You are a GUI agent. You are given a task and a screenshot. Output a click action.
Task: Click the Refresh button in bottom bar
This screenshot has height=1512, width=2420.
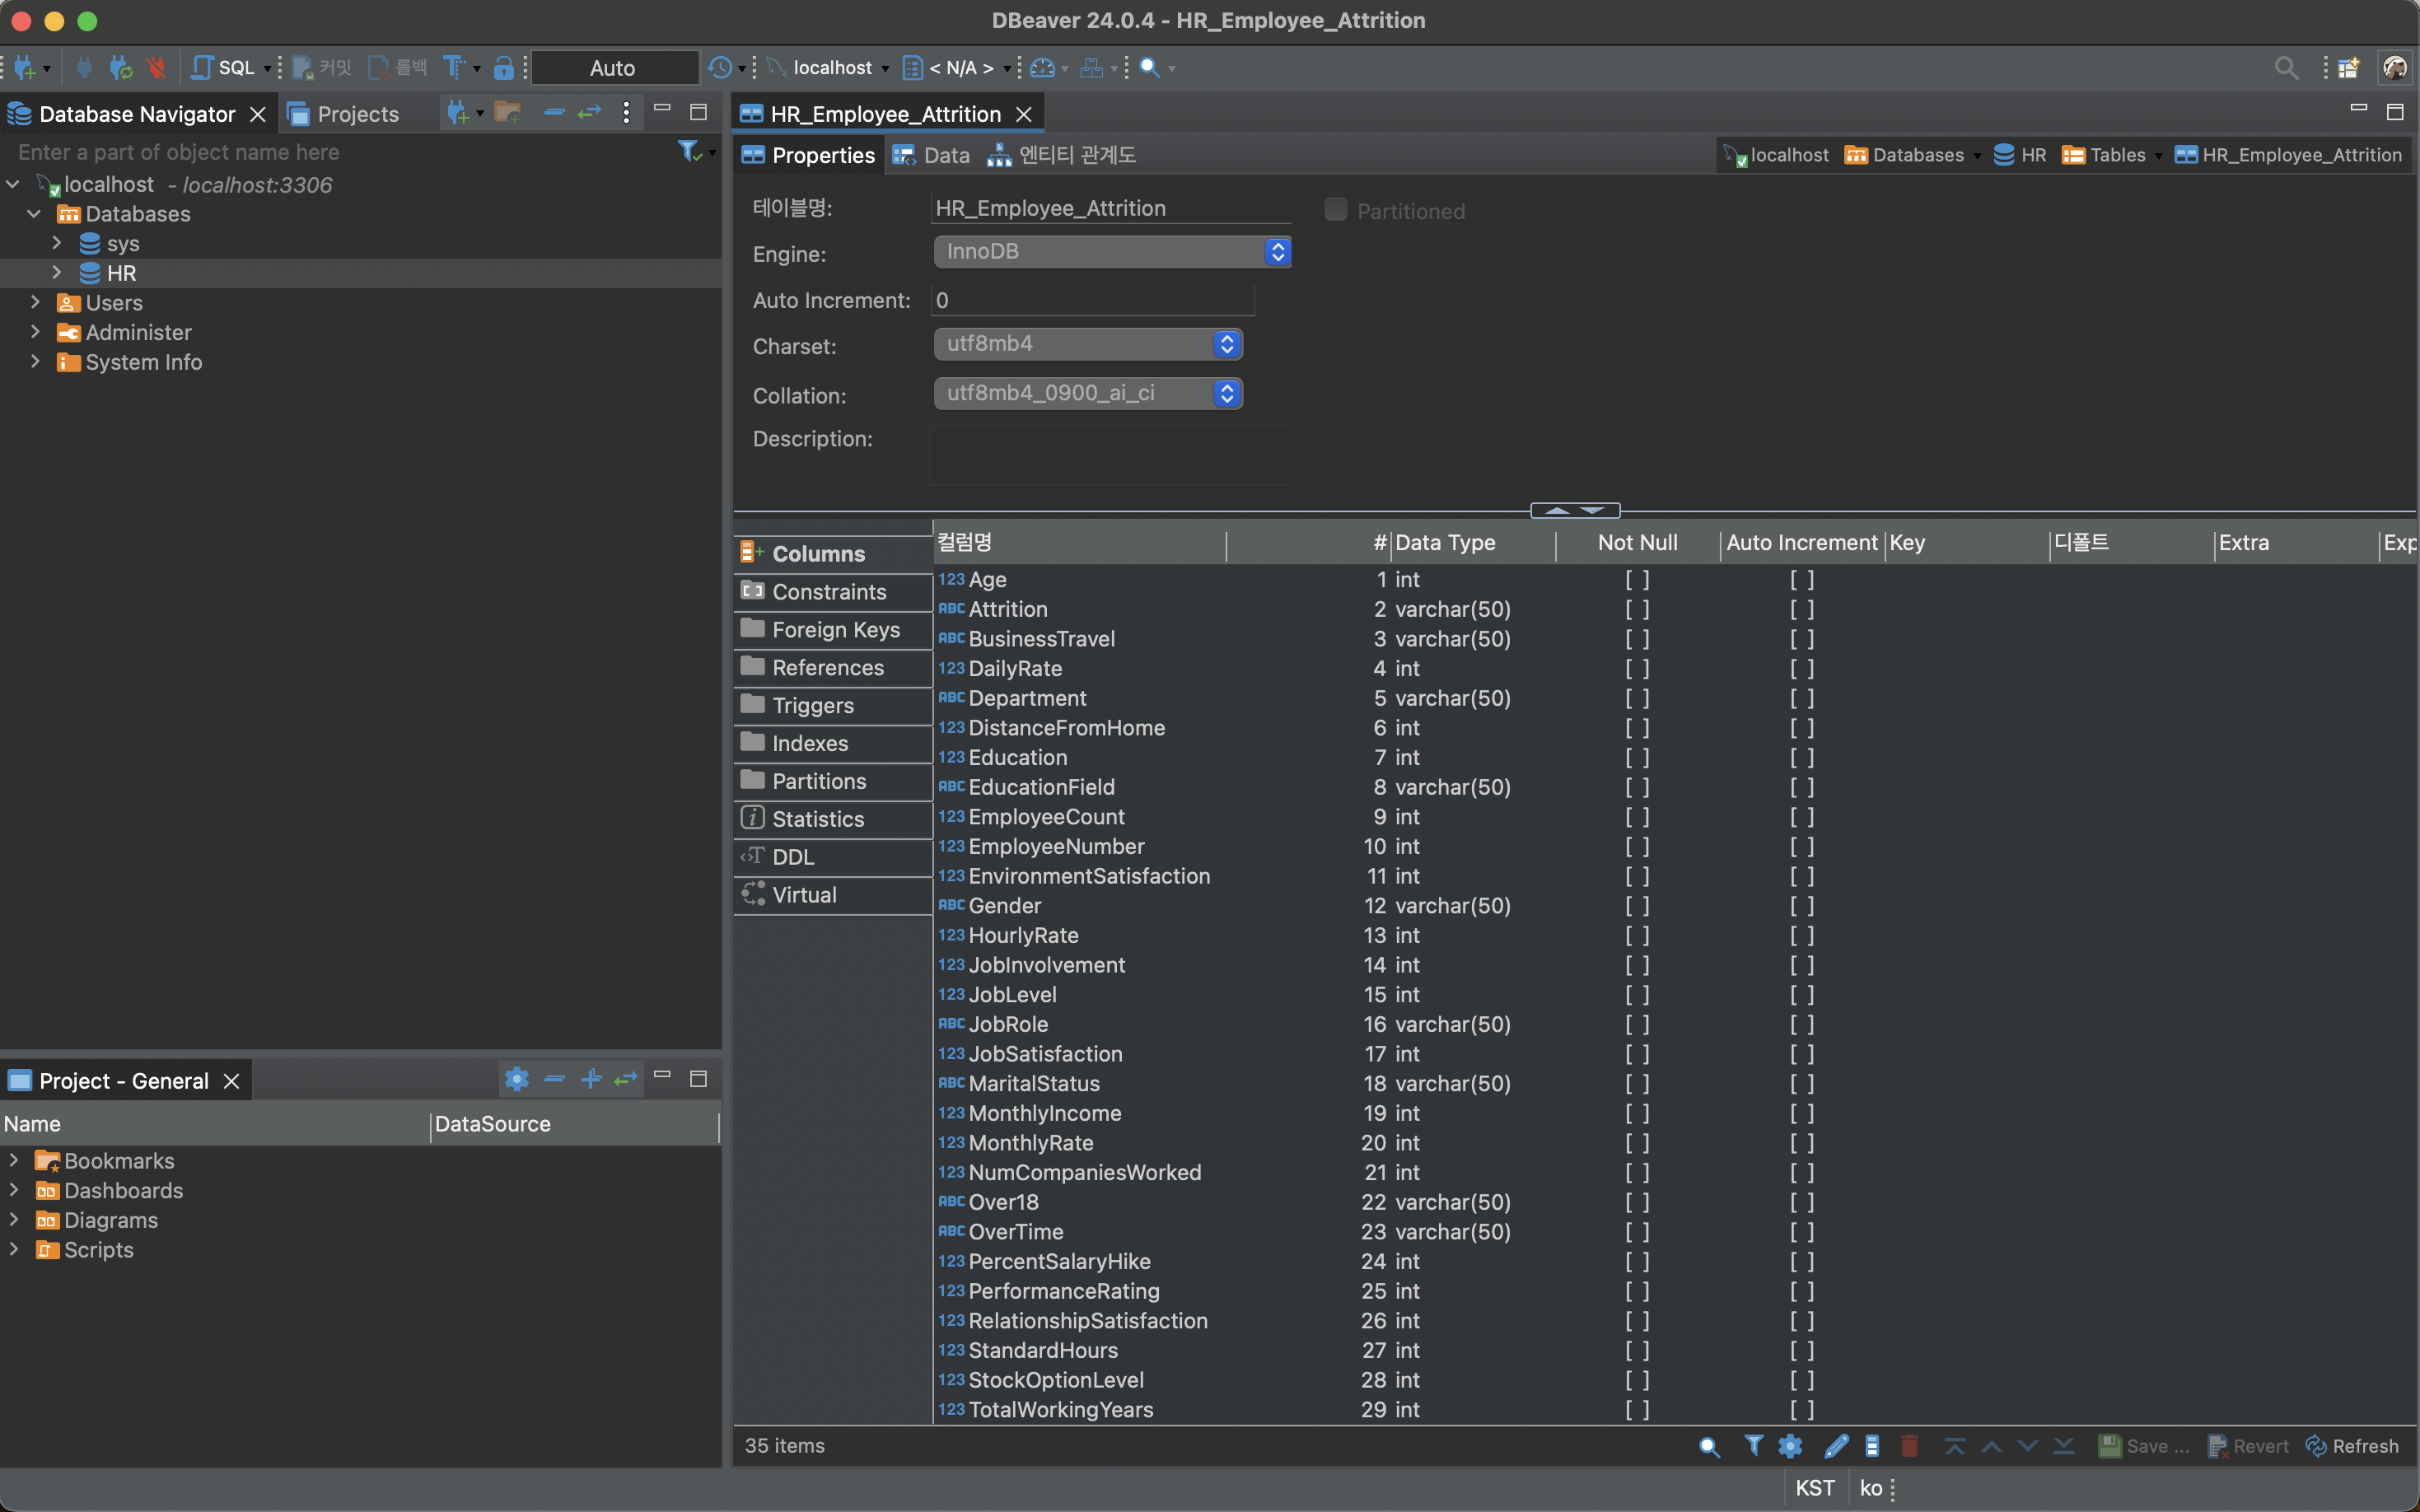[2352, 1445]
